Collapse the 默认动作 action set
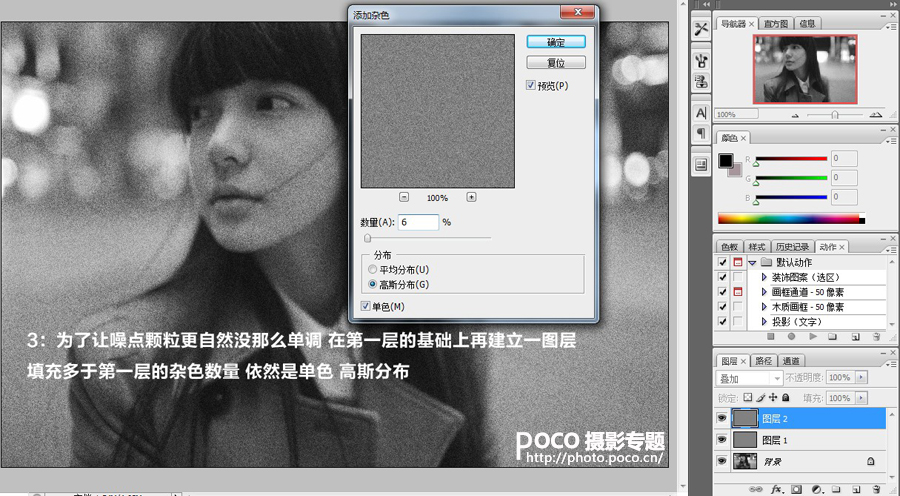The width and height of the screenshot is (900, 496). click(752, 262)
